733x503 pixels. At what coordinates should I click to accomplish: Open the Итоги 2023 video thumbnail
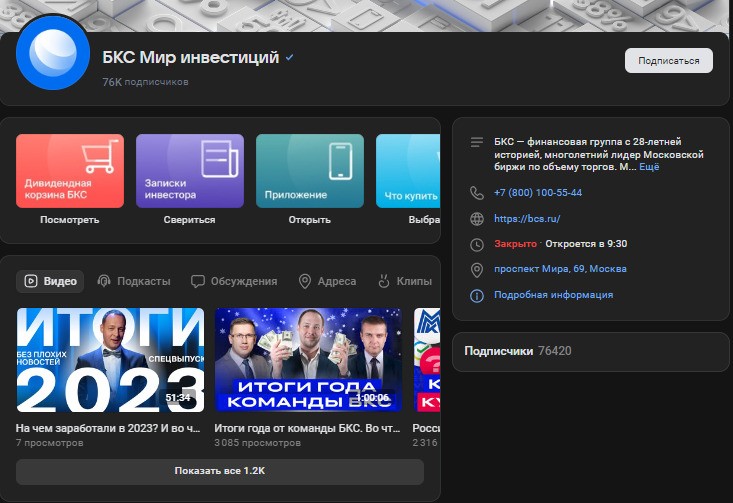(110, 360)
